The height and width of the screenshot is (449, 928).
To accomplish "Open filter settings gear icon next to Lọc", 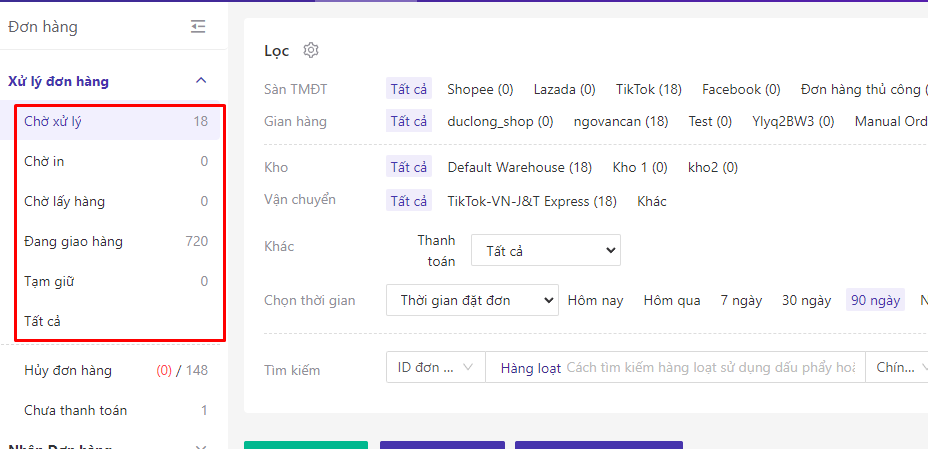I will 311,50.
